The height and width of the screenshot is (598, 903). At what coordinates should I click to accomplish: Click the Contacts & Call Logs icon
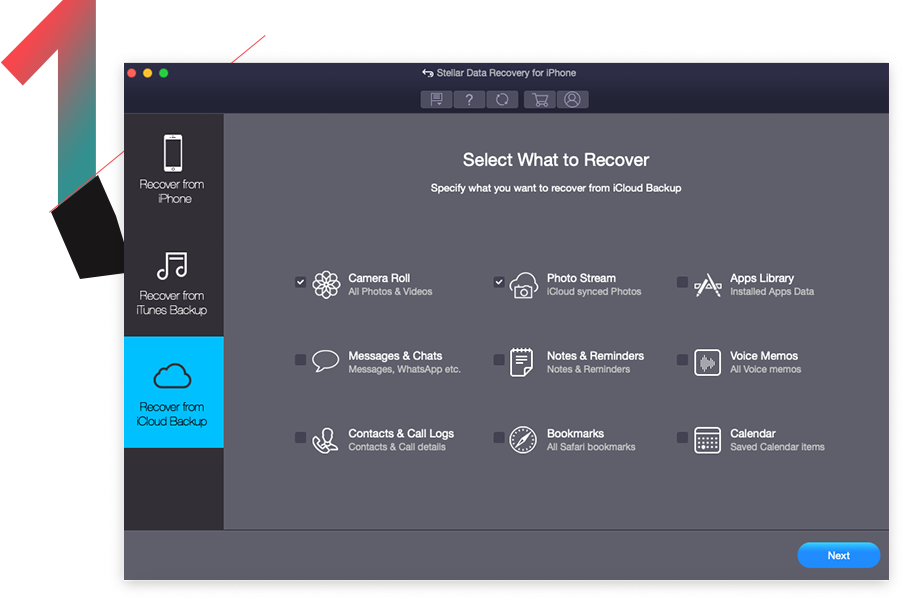326,440
